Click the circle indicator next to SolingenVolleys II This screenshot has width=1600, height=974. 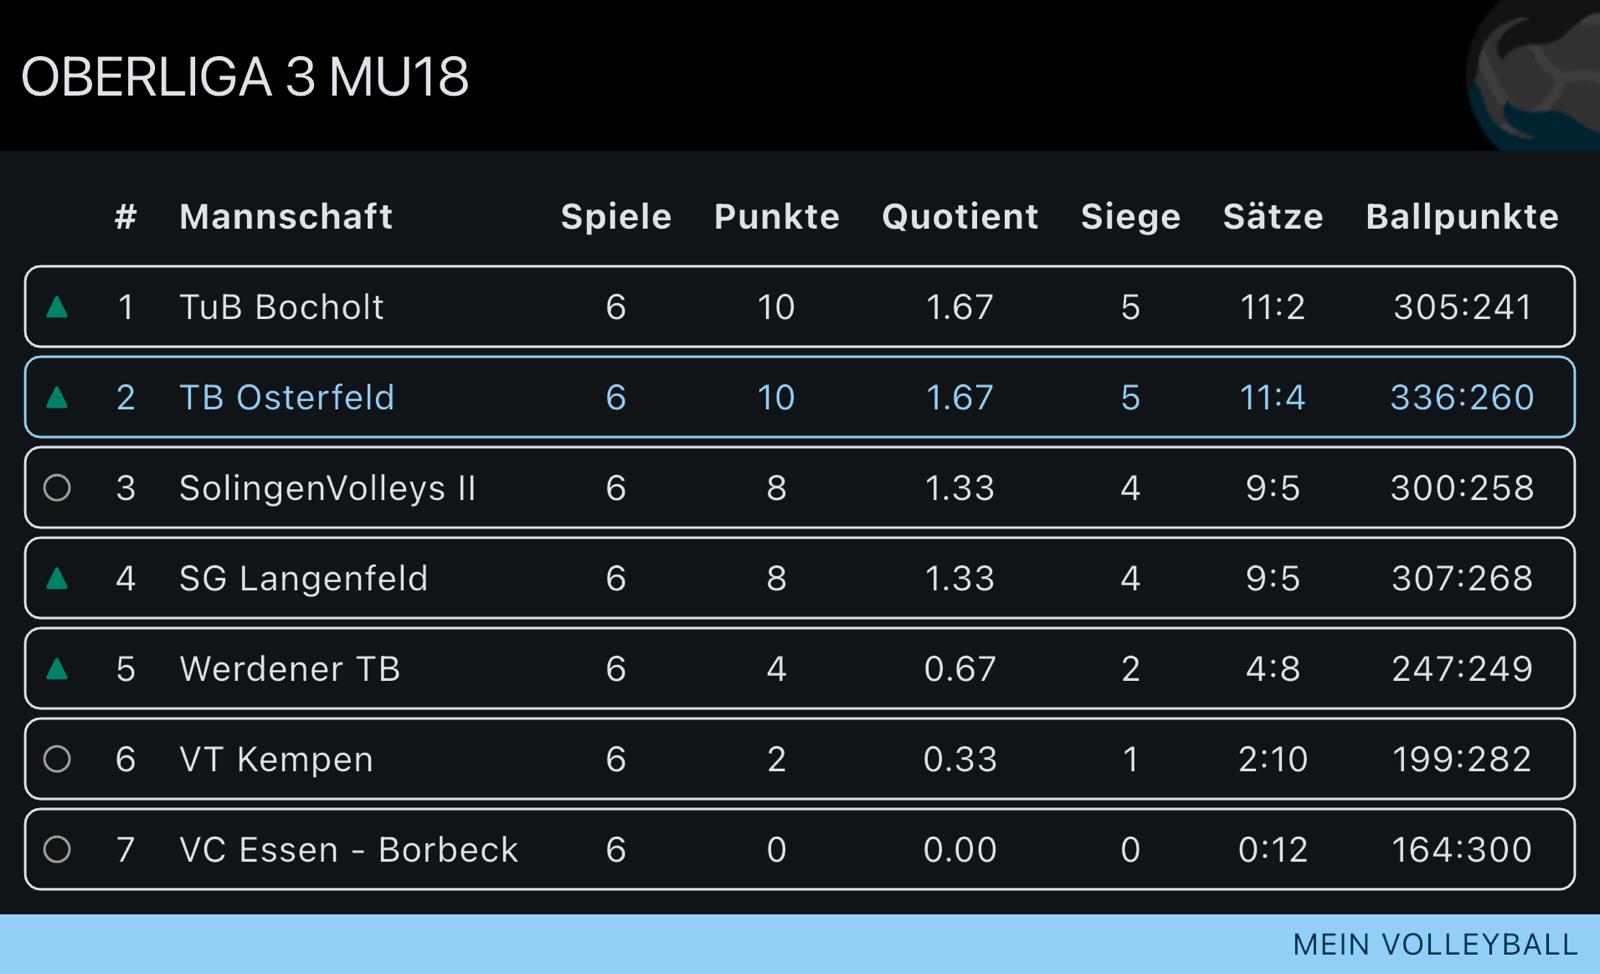tap(55, 487)
